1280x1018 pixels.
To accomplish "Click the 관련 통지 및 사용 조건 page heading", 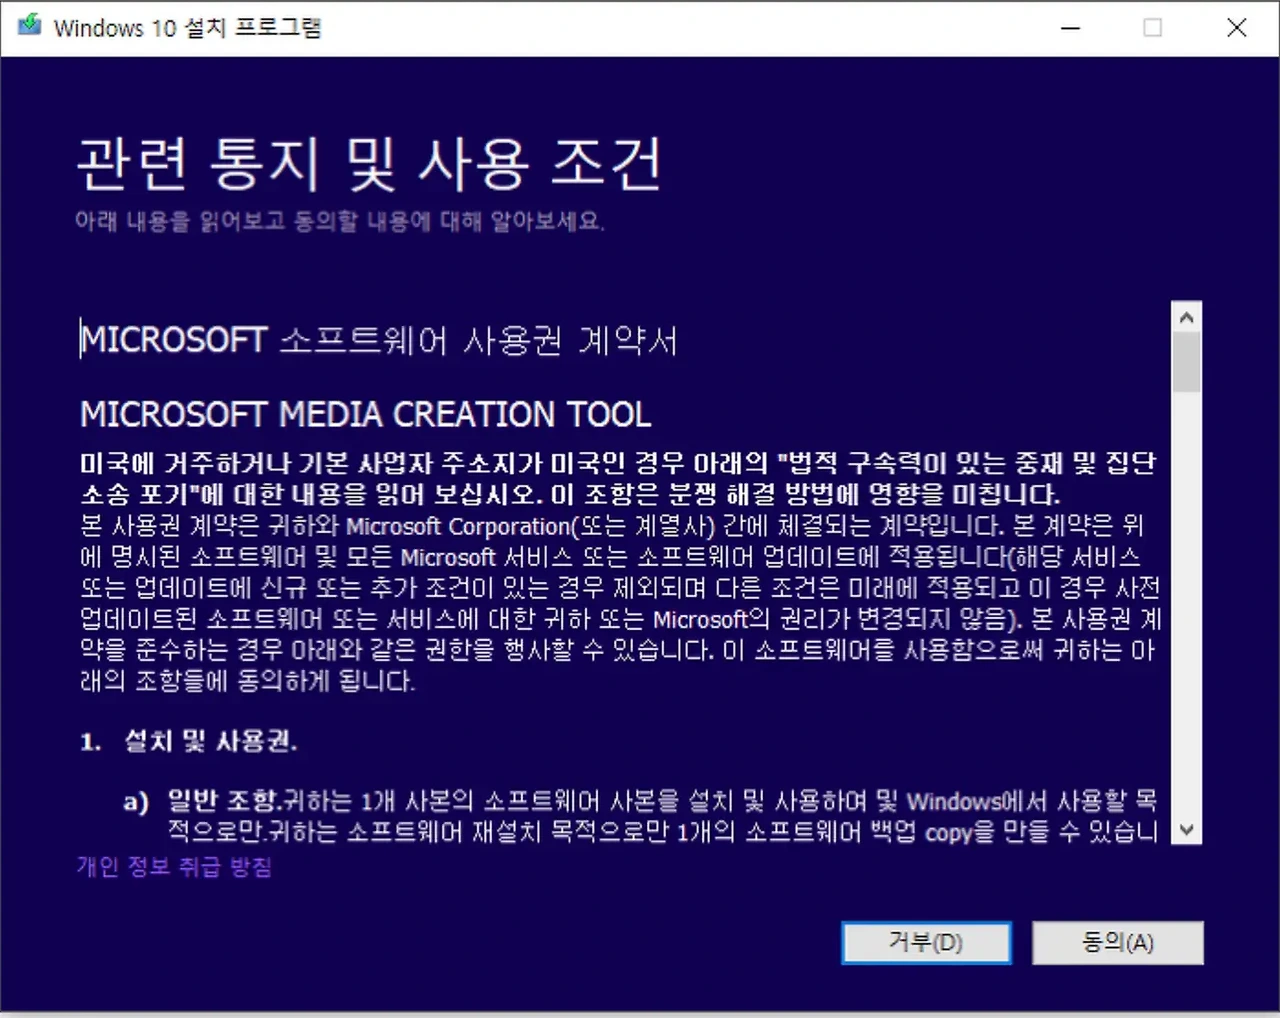I will [x=368, y=162].
